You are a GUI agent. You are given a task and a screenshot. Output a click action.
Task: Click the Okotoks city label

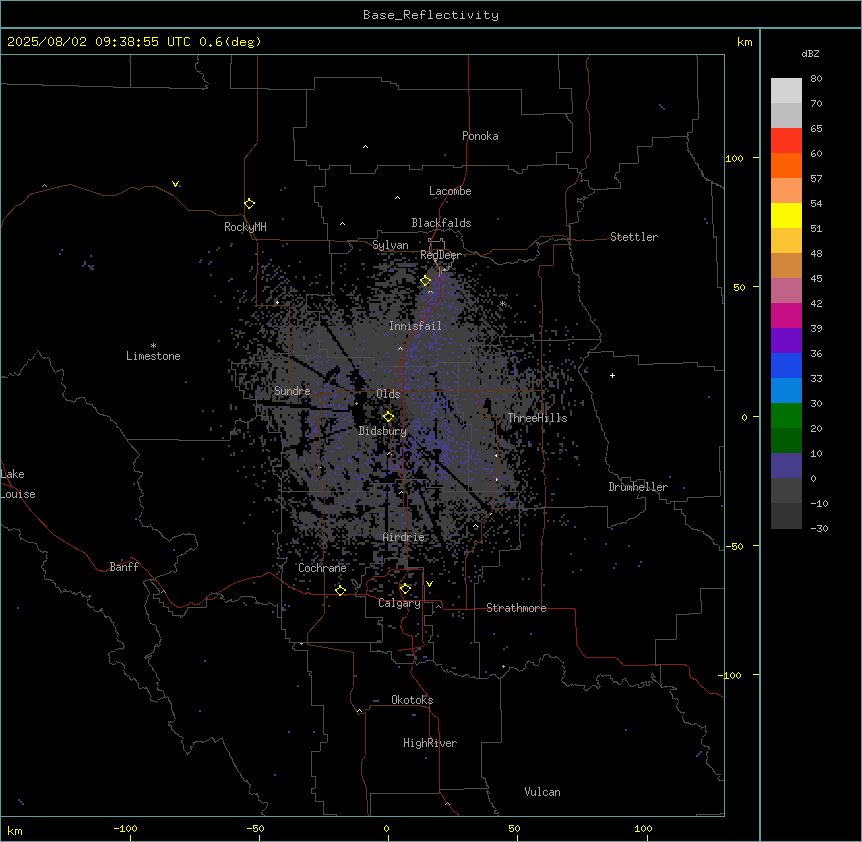[412, 700]
